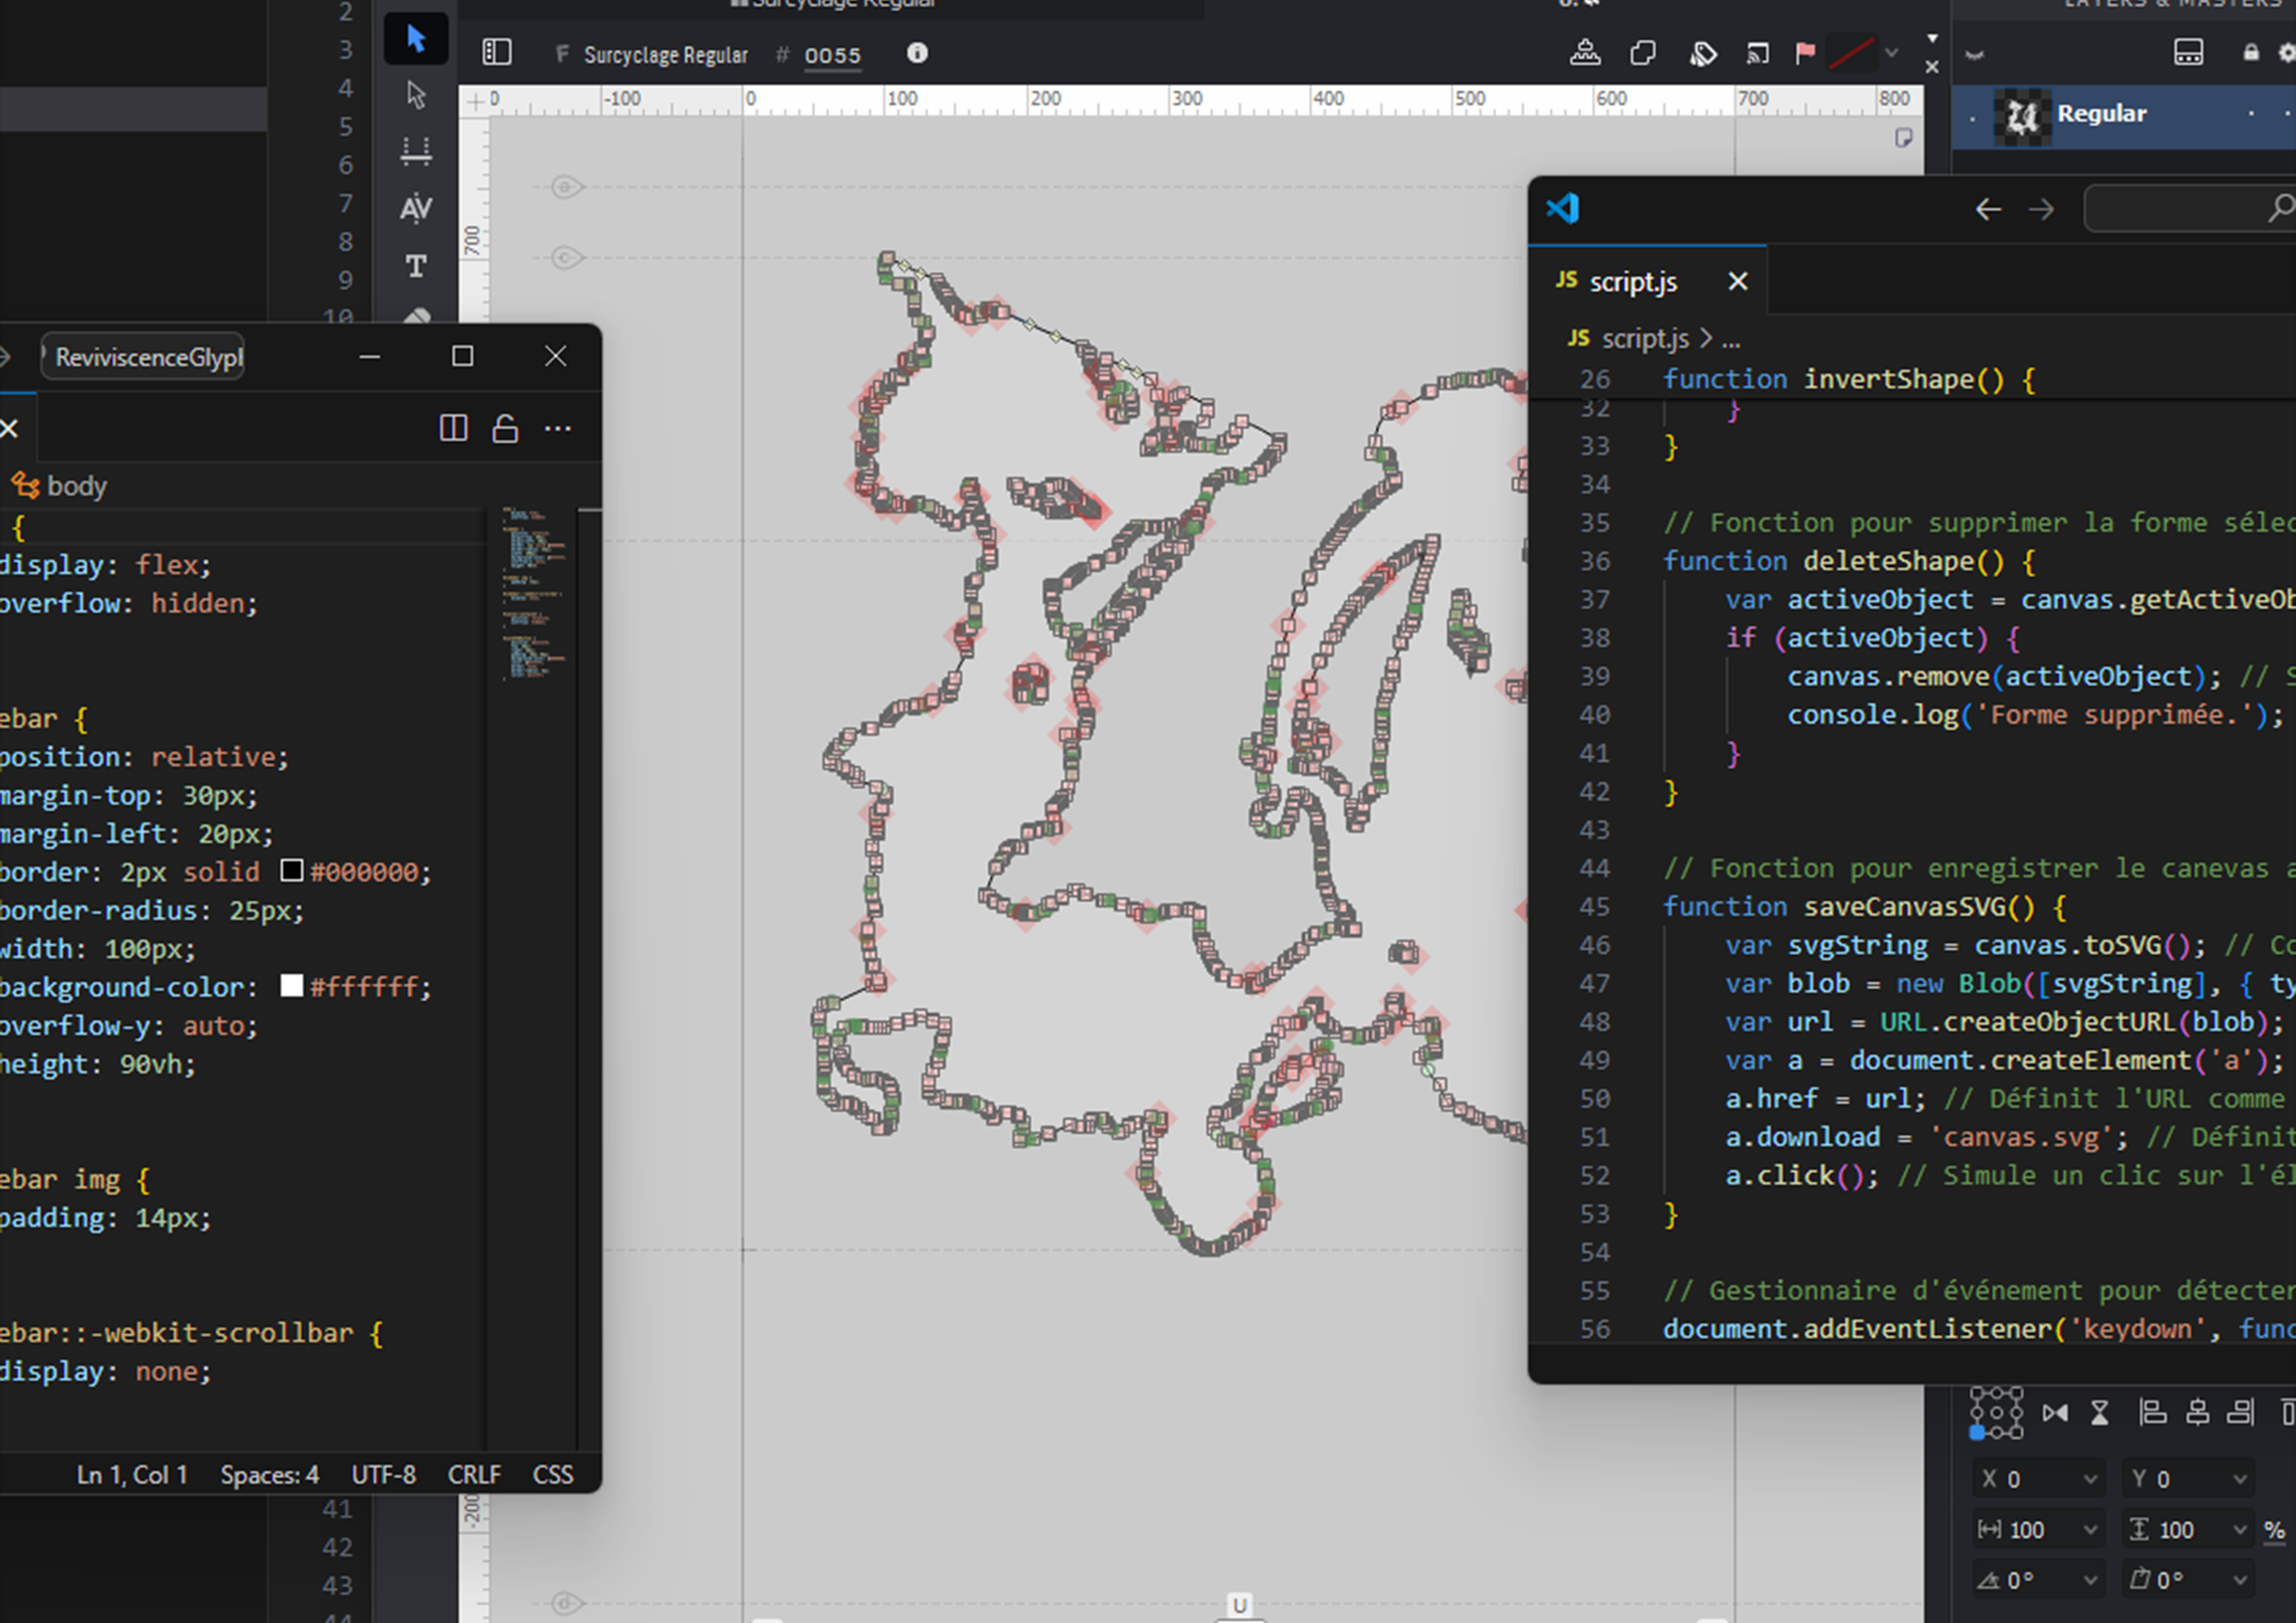Screen dimensions: 2296x1623
Task: Click the split editor icon in CSS window
Action: (453, 429)
